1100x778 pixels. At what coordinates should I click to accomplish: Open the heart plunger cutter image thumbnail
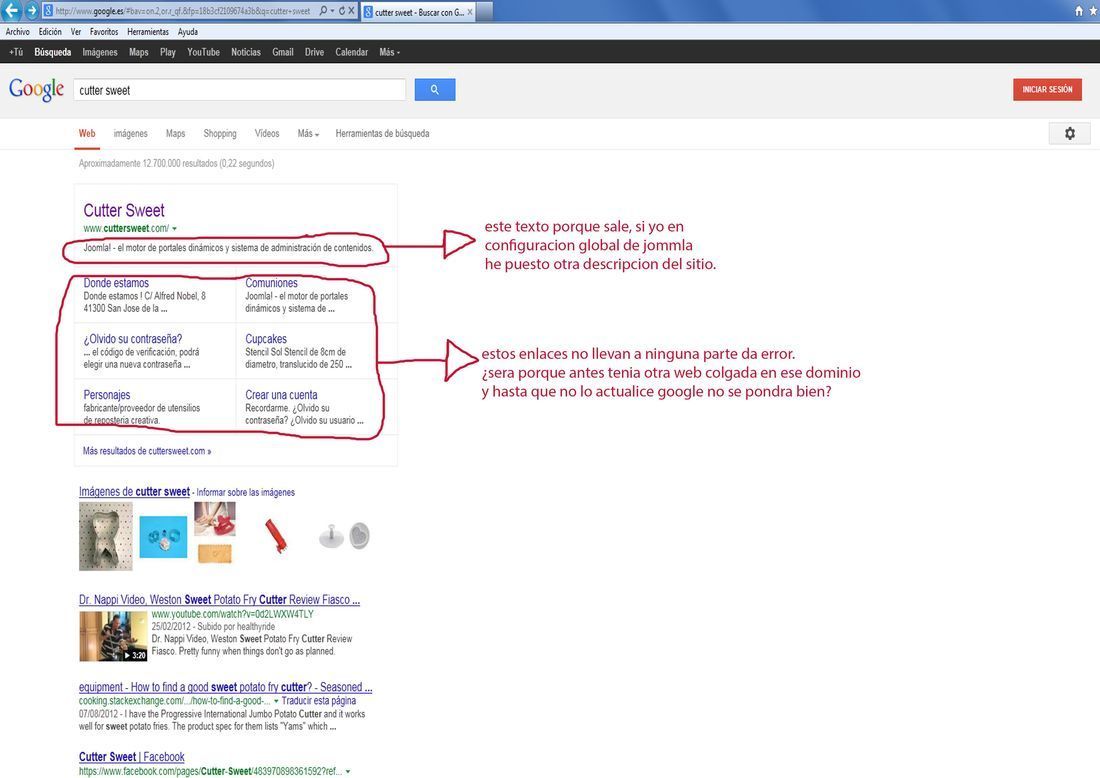tap(344, 535)
